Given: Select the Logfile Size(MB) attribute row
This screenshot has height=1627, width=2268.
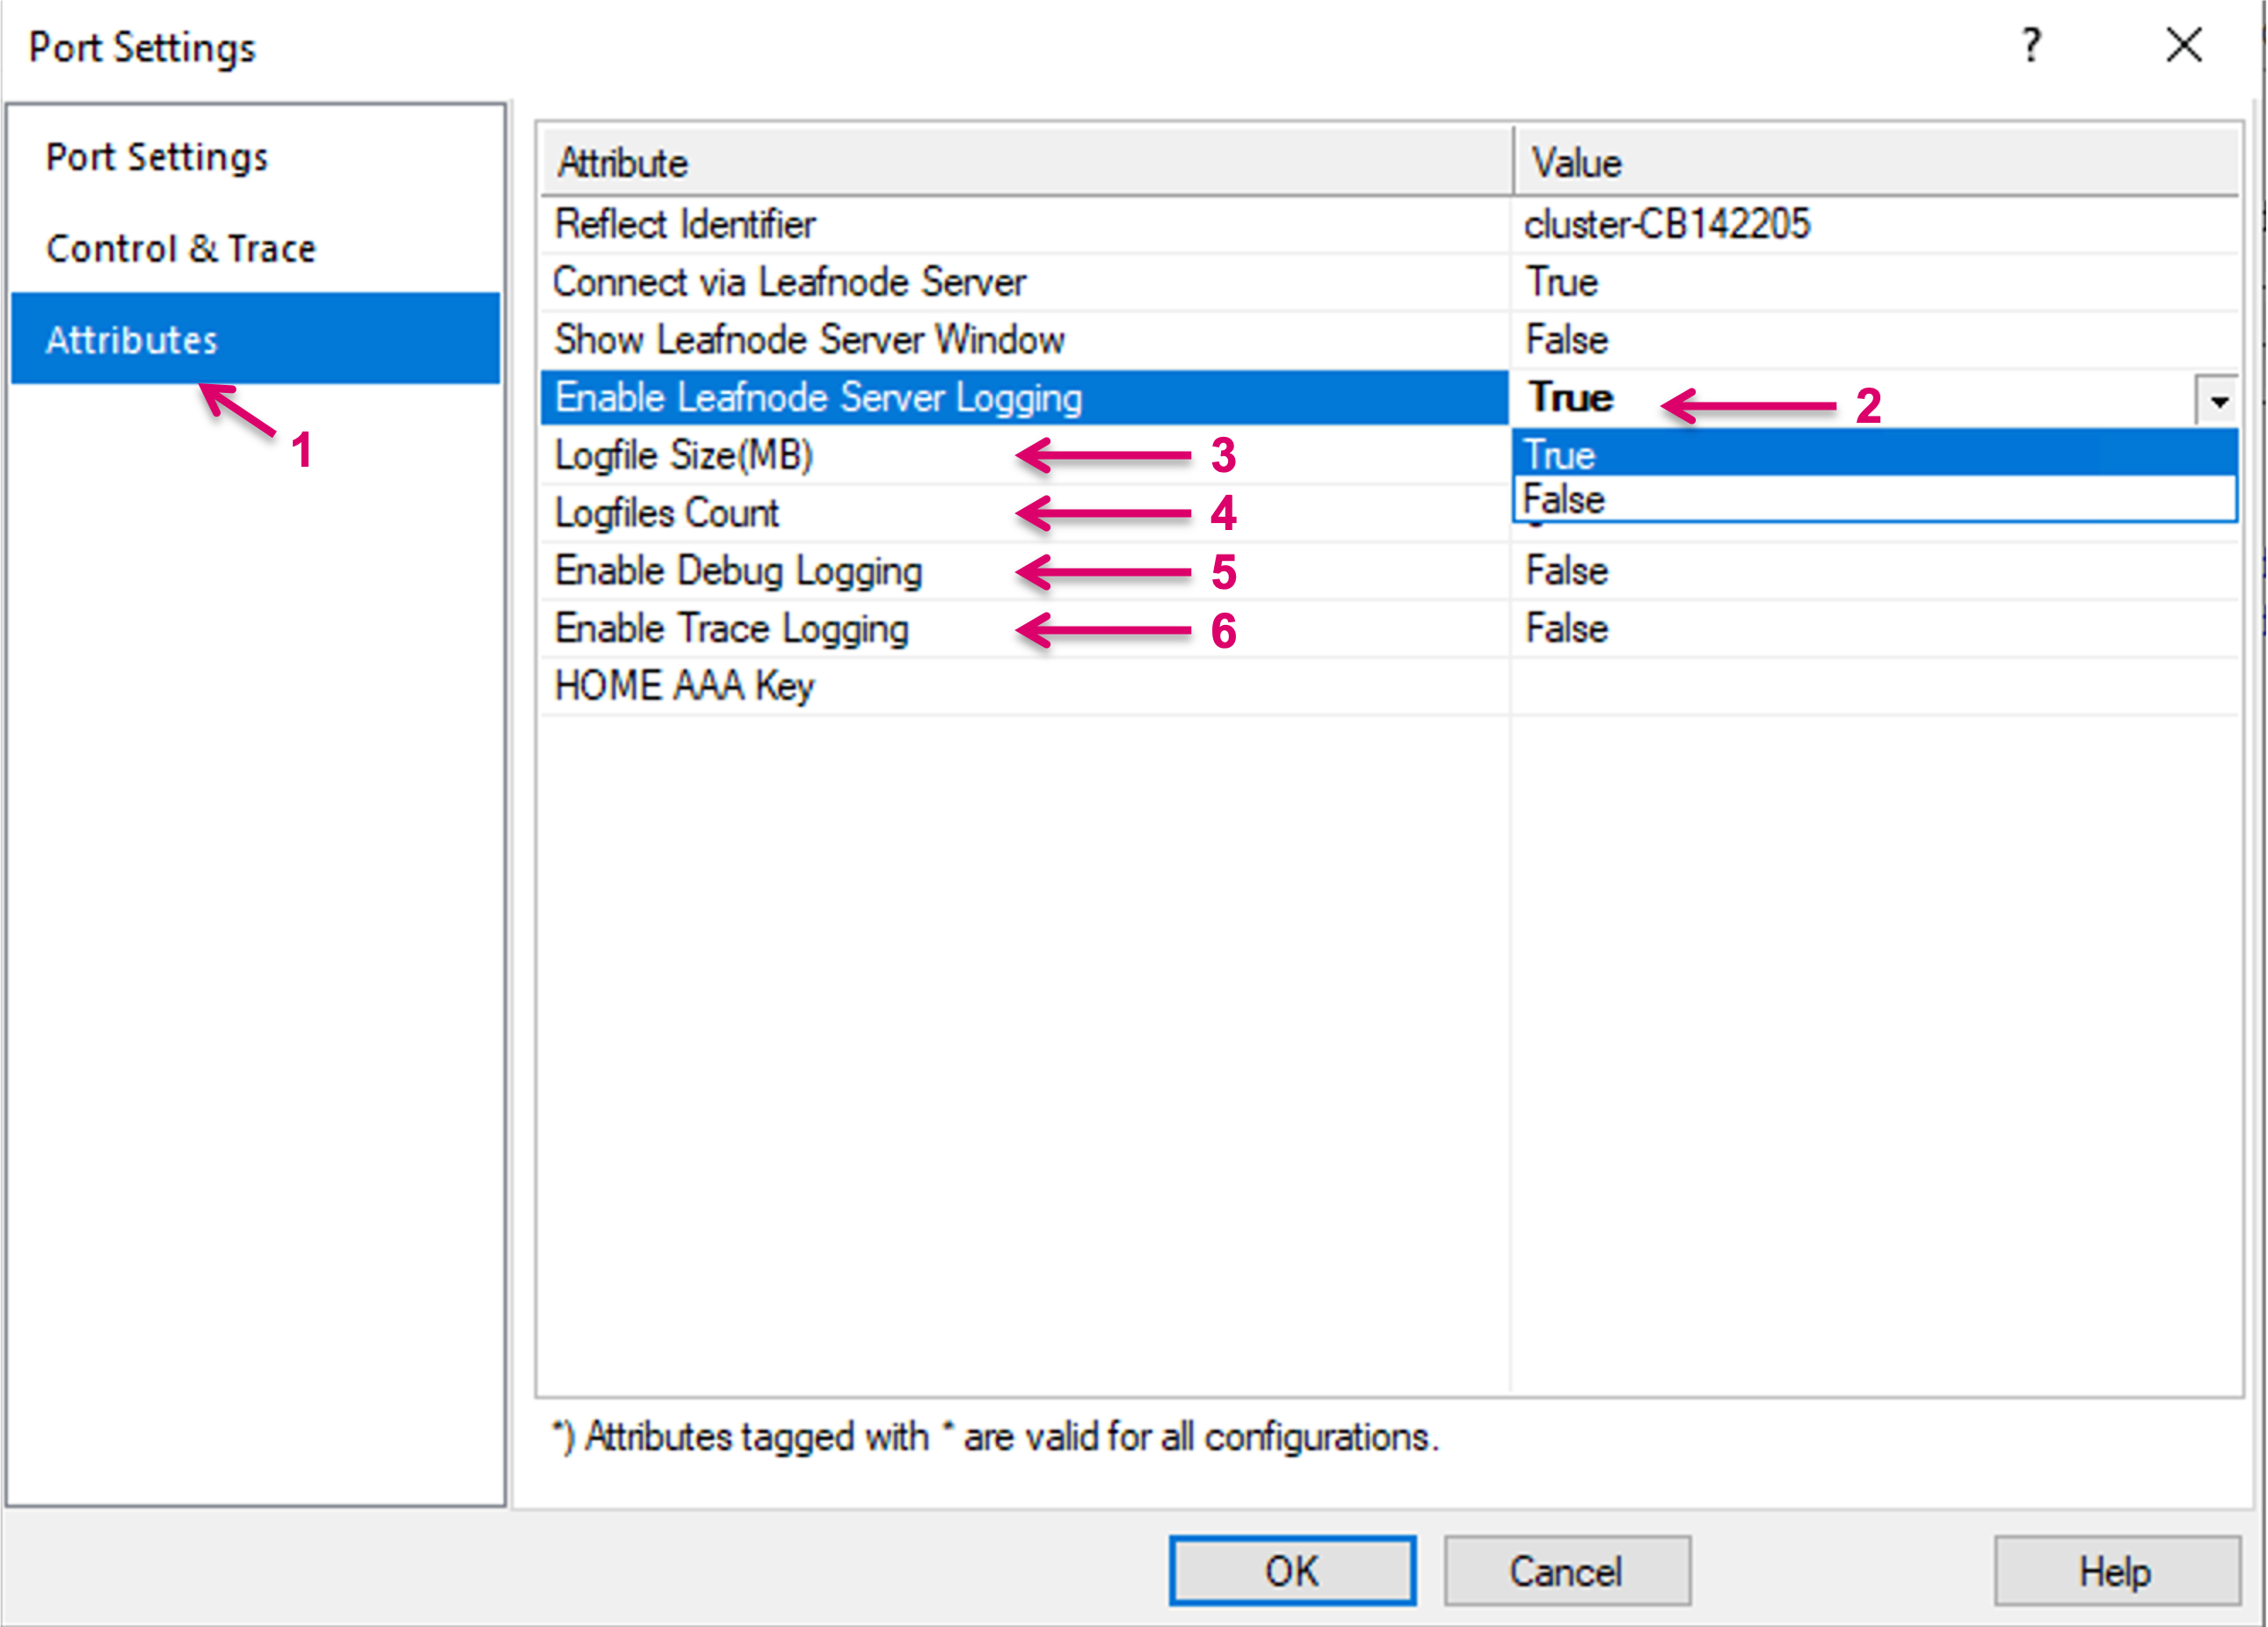Looking at the screenshot, I should pyautogui.click(x=684, y=456).
